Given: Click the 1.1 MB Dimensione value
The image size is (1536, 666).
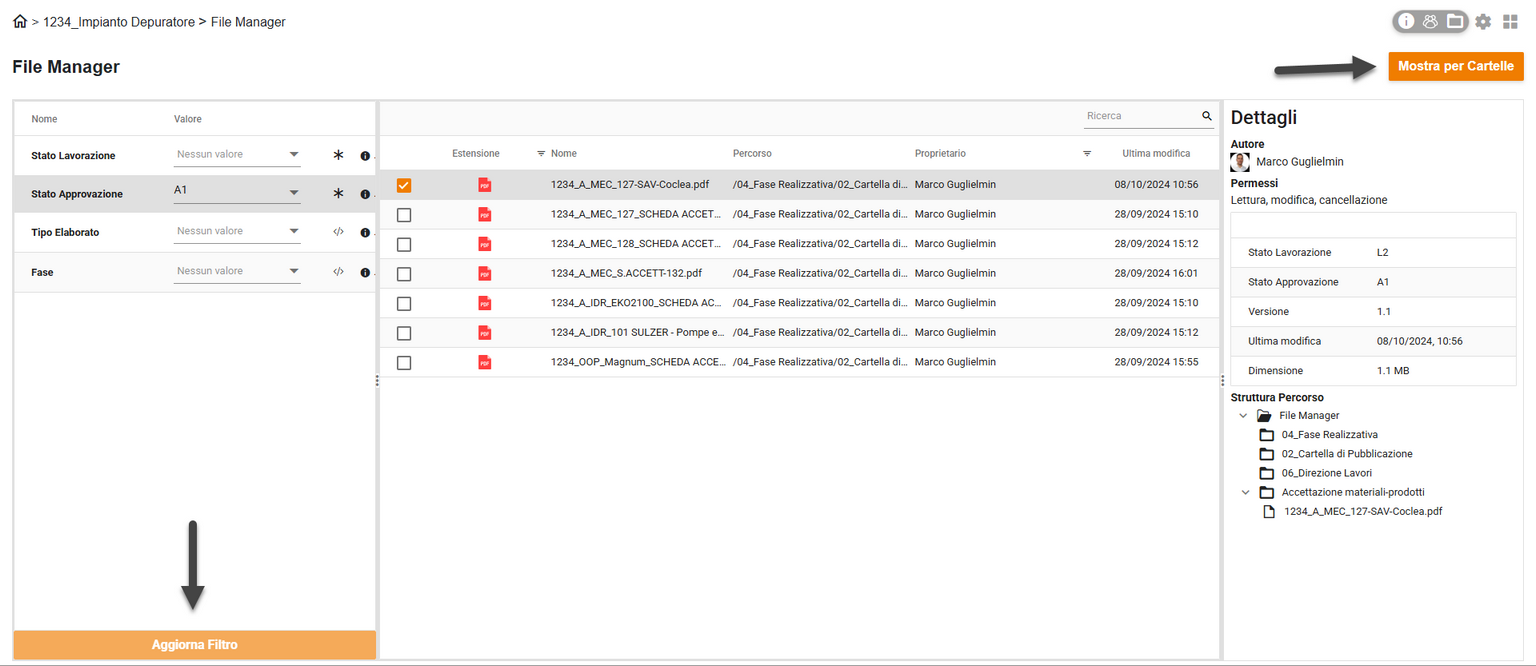Looking at the screenshot, I should coord(1393,371).
